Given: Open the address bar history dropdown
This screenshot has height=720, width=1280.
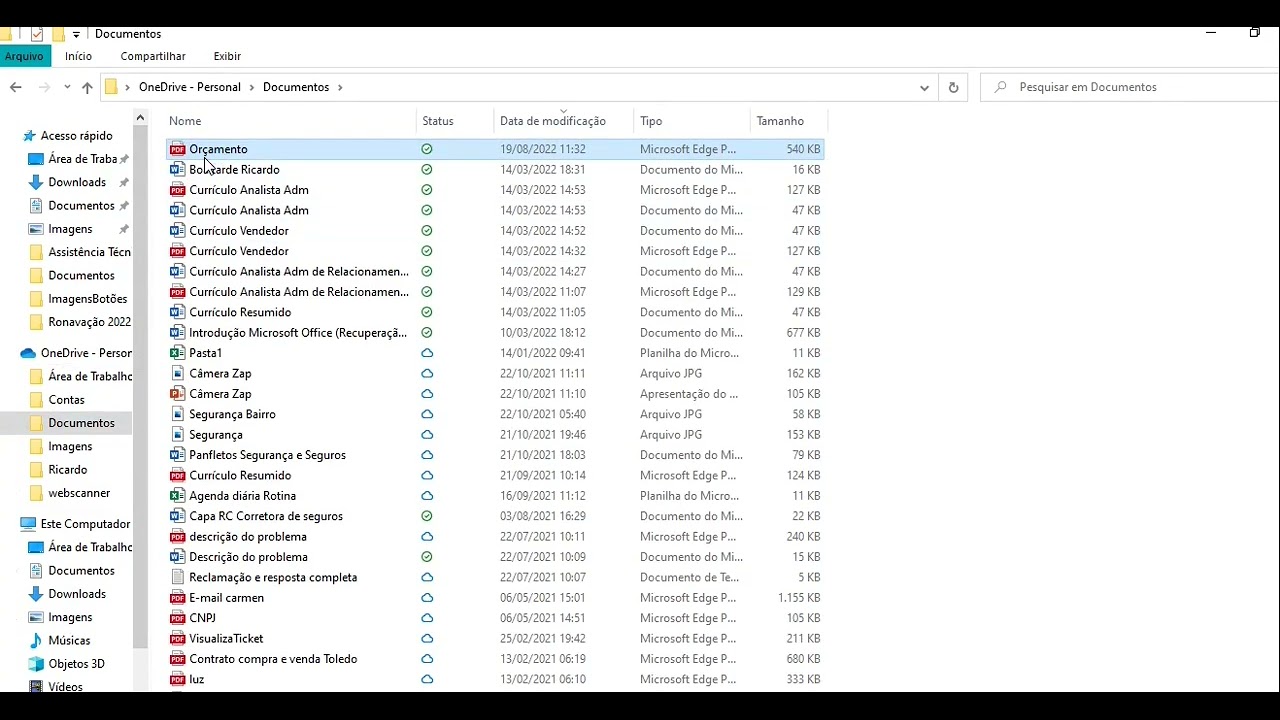Looking at the screenshot, I should point(924,87).
